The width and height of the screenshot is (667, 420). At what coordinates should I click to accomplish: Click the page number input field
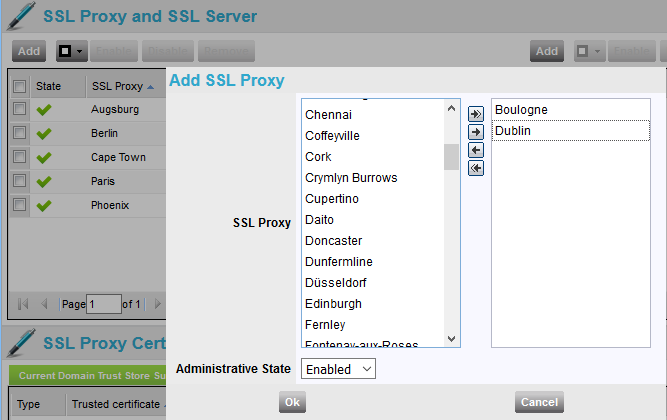coord(103,303)
